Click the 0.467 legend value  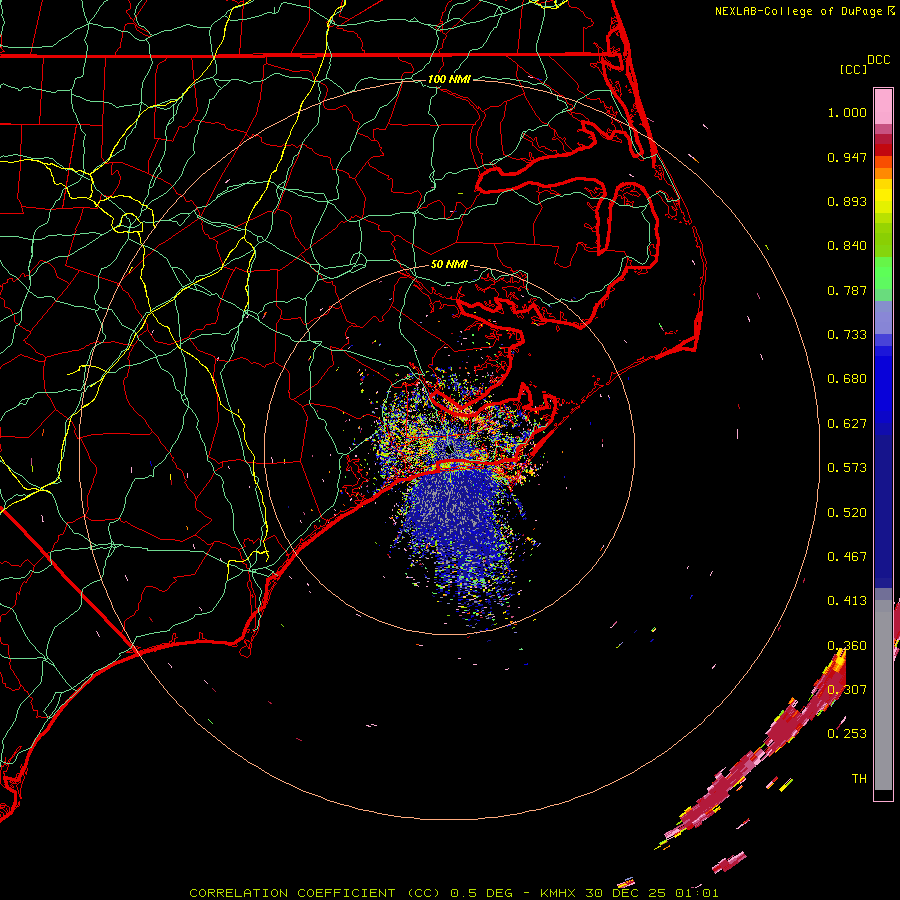(847, 557)
